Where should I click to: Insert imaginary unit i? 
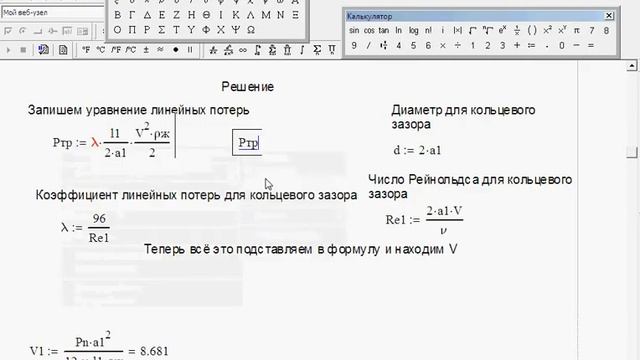pos(443,31)
